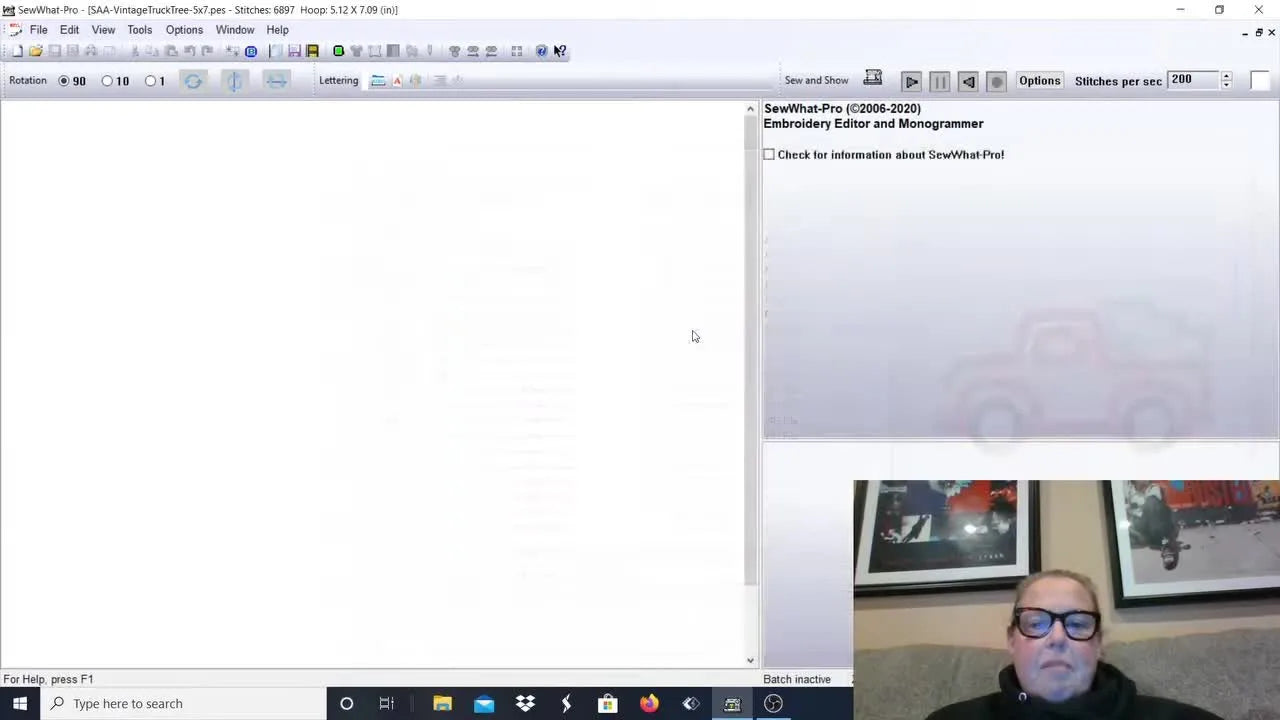This screenshot has height=720, width=1280.
Task: Click the Options button for Sew and Show
Action: (x=1039, y=81)
